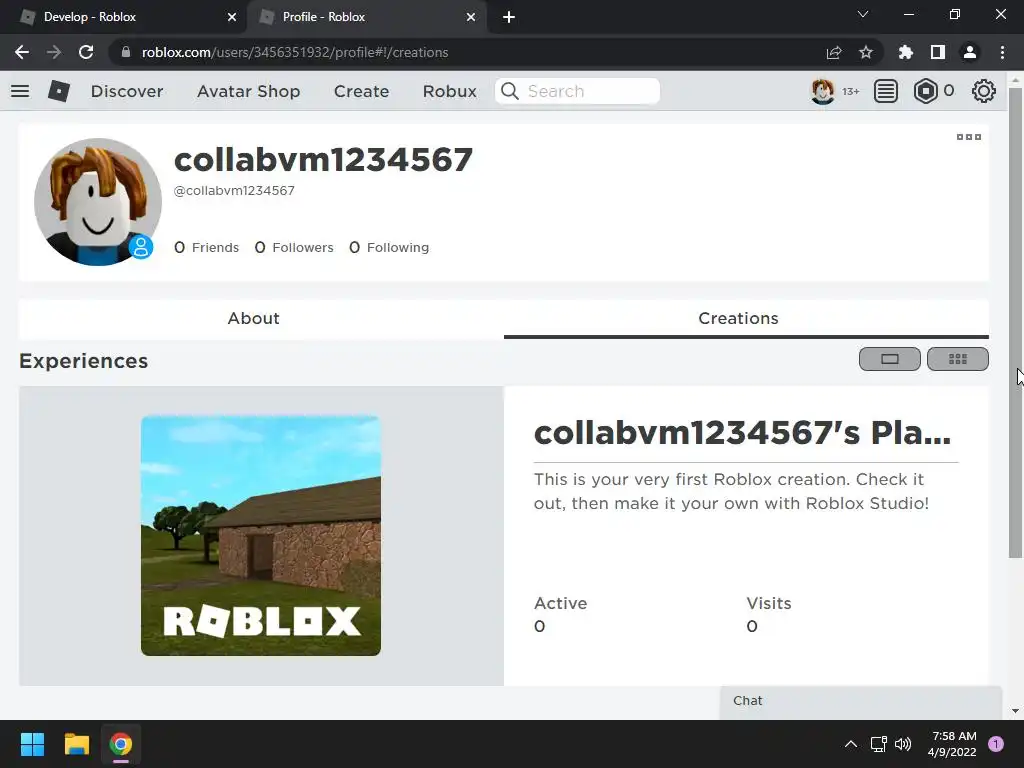Click the Roblox logo home icon

pos(59,91)
